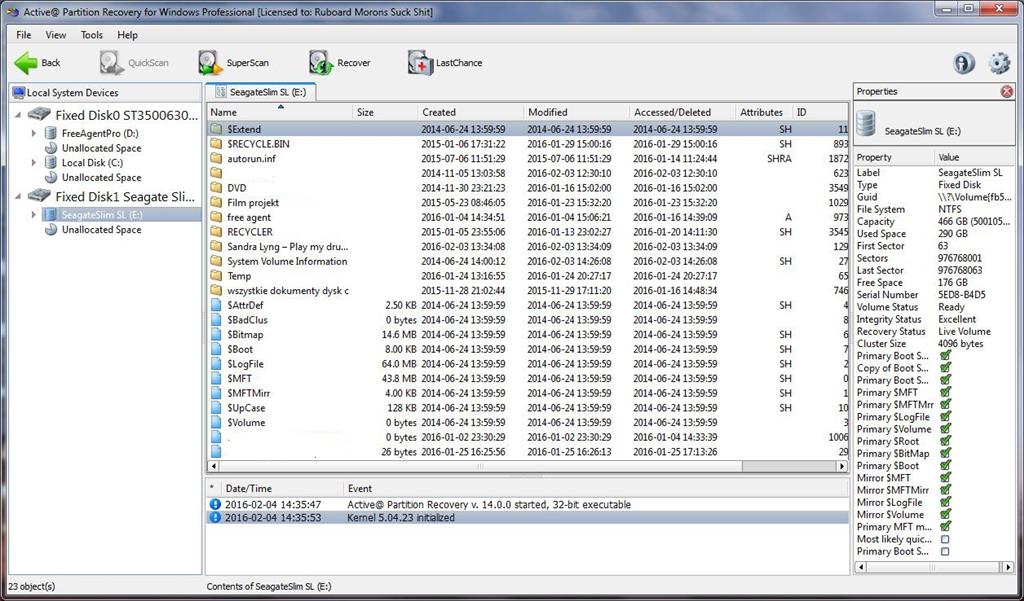1024x601 pixels.
Task: Click the Date/Time log column header
Action: pos(282,489)
